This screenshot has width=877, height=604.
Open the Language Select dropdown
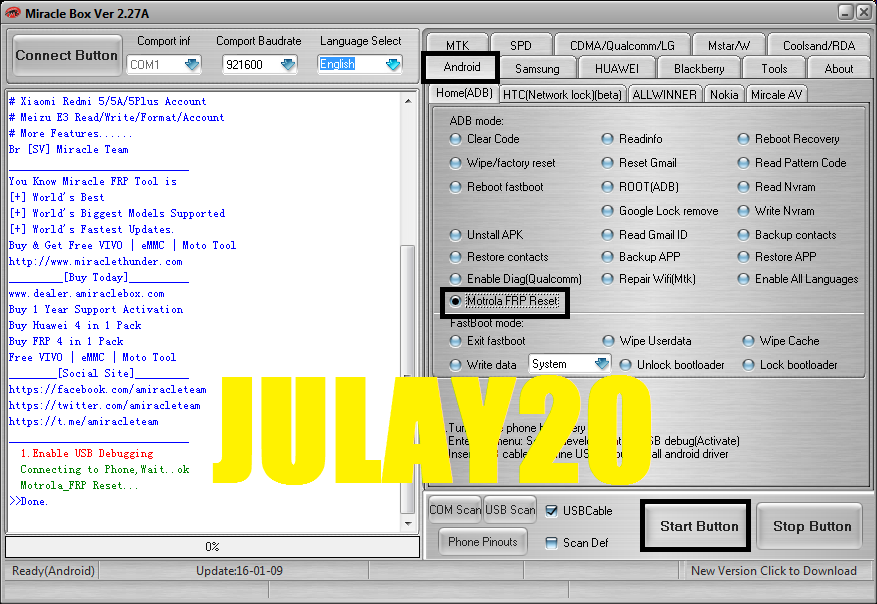pyautogui.click(x=360, y=65)
